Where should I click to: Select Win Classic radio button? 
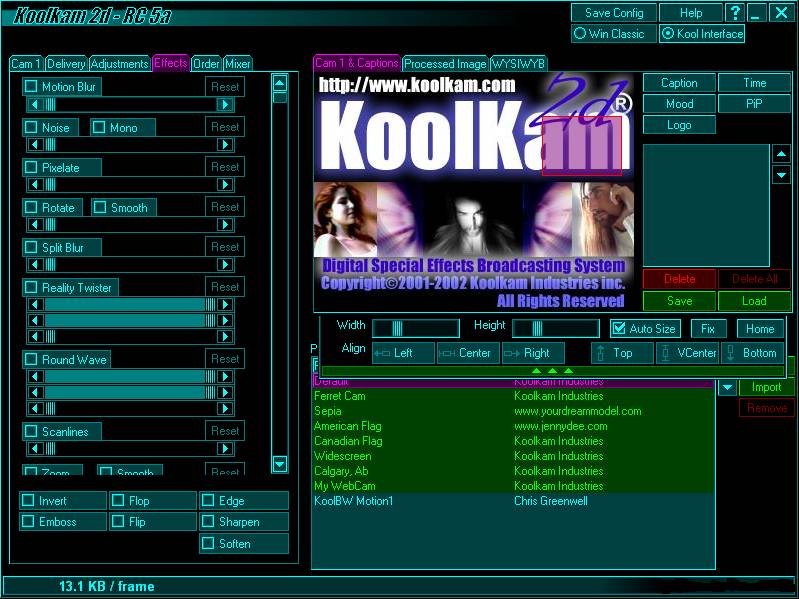tap(580, 34)
